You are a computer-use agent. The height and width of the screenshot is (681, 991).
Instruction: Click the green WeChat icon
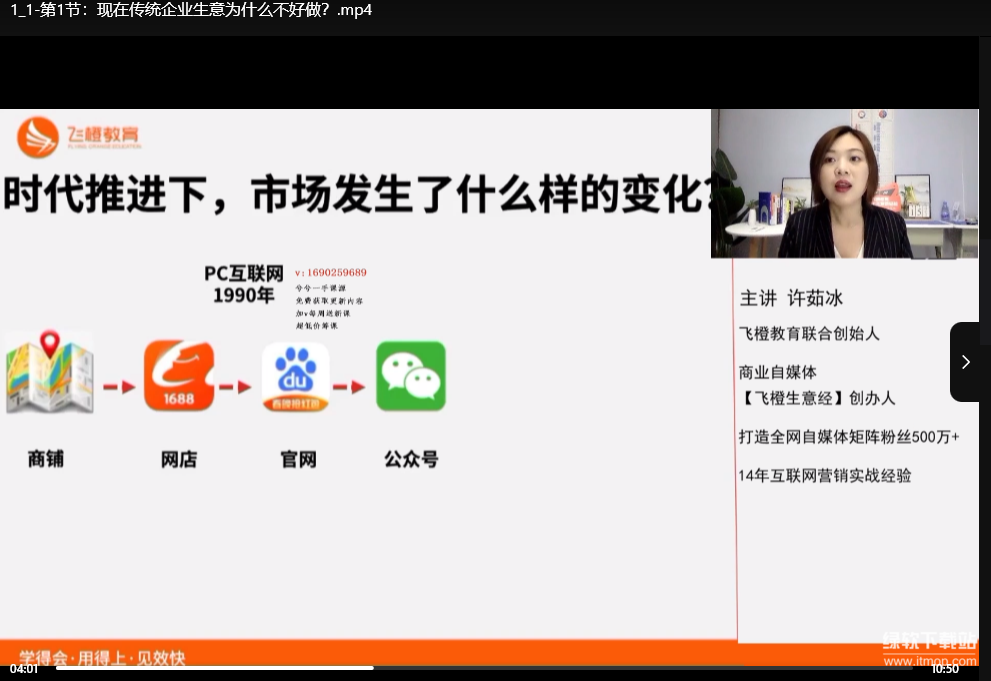click(x=411, y=376)
